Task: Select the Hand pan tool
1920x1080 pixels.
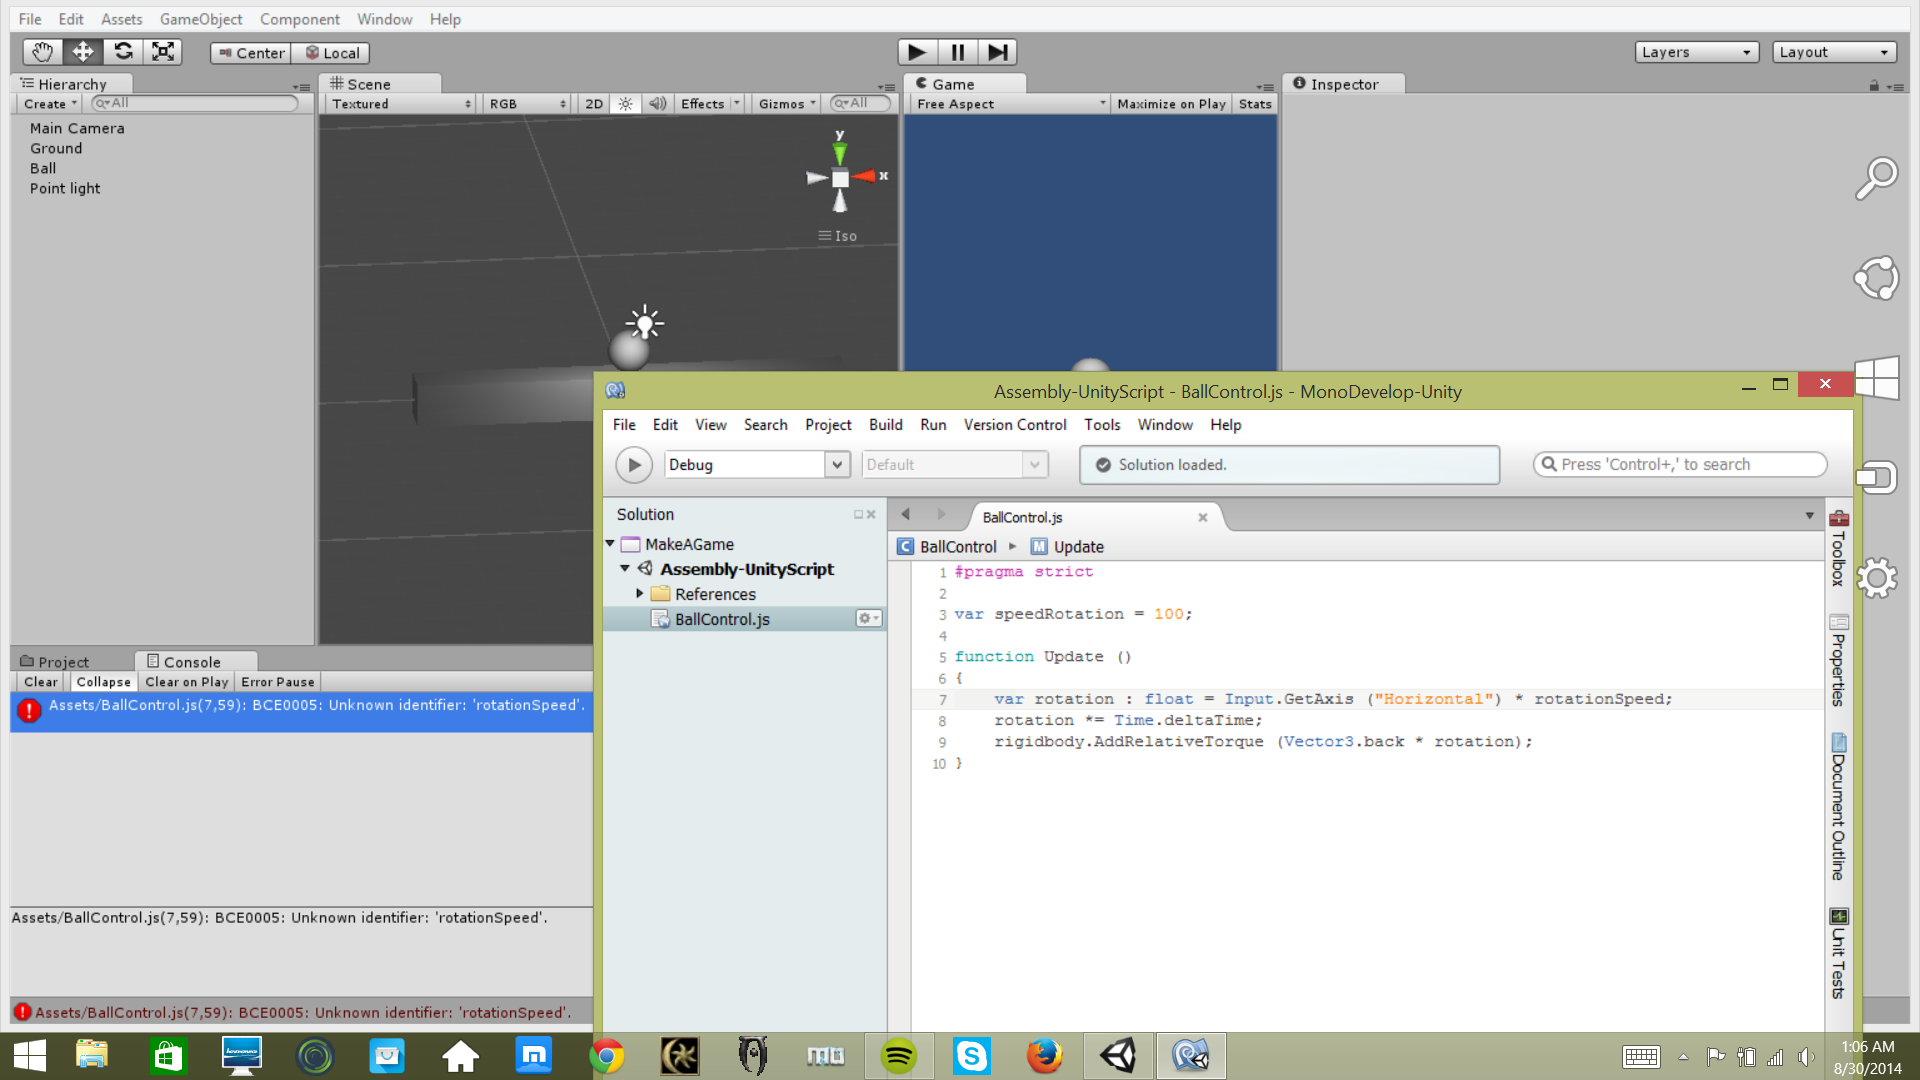Action: [41, 51]
